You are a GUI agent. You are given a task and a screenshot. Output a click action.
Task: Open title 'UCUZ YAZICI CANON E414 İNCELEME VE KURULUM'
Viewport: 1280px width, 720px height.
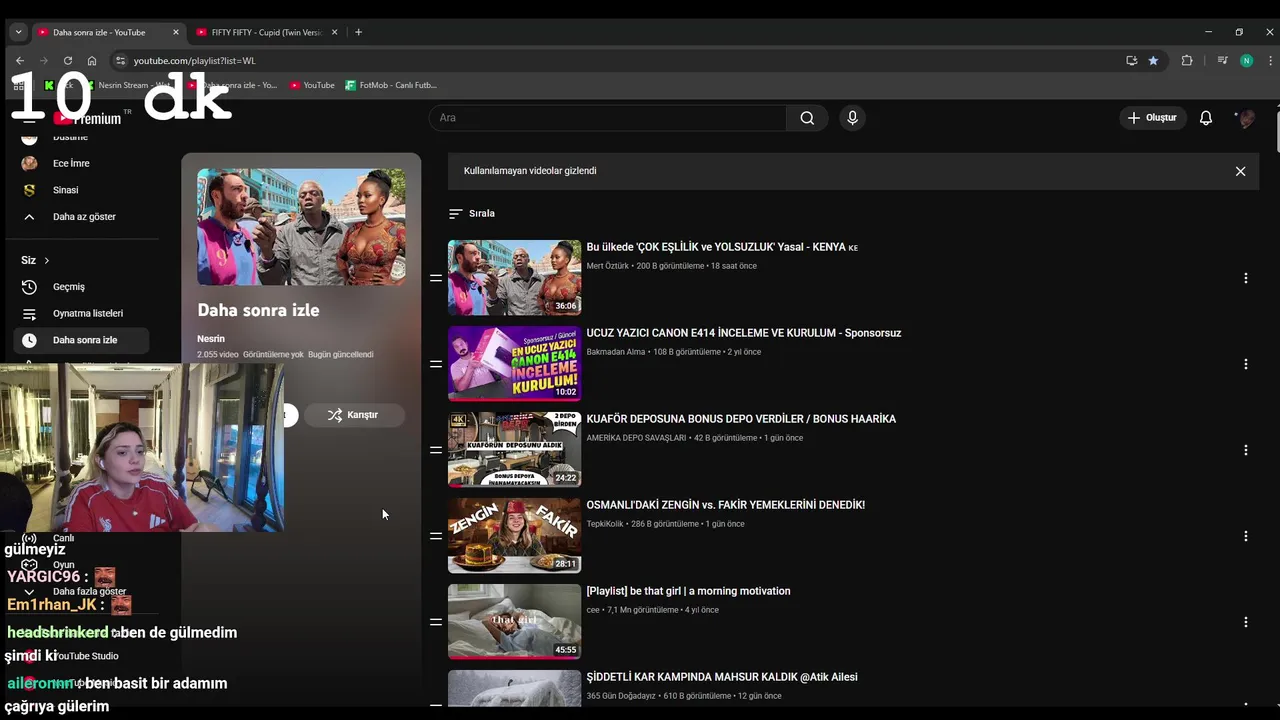[x=744, y=333]
